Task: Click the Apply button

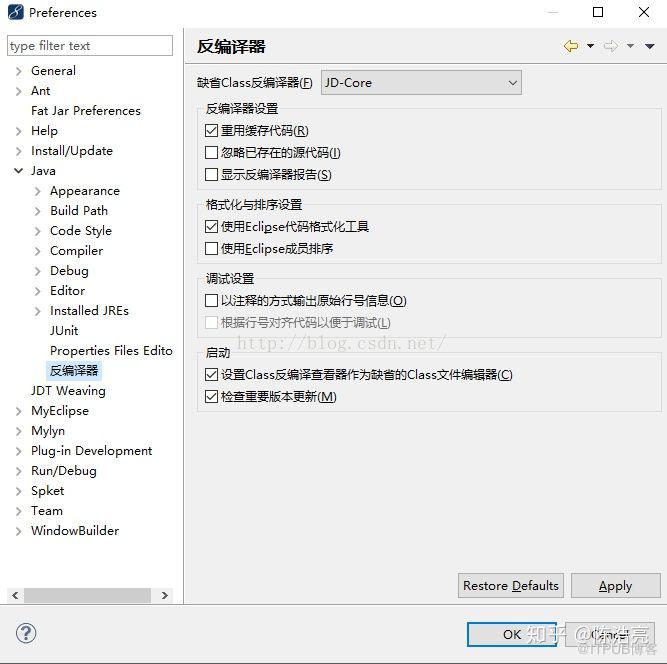Action: (615, 585)
